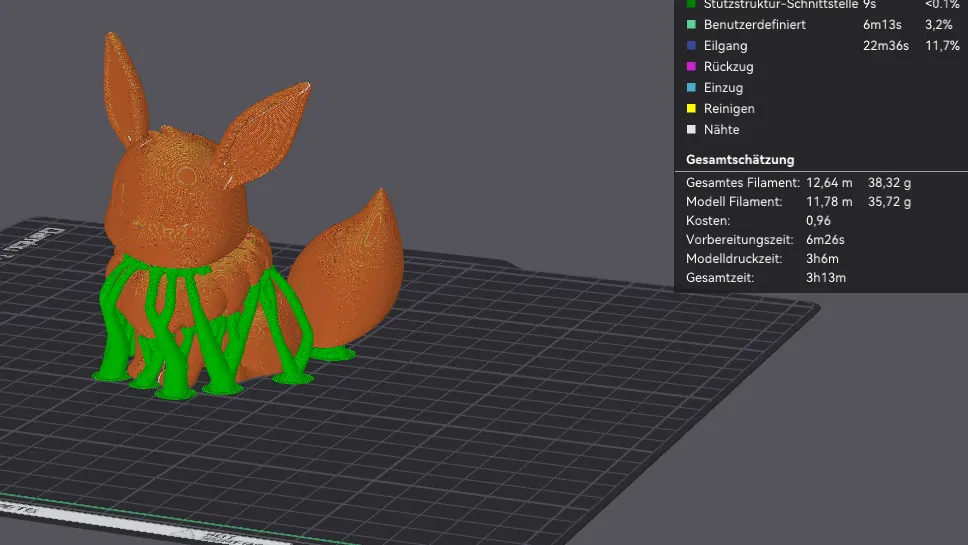Click the Kosten value 0,96
Image resolution: width=968 pixels, height=545 pixels.
pyautogui.click(x=818, y=220)
